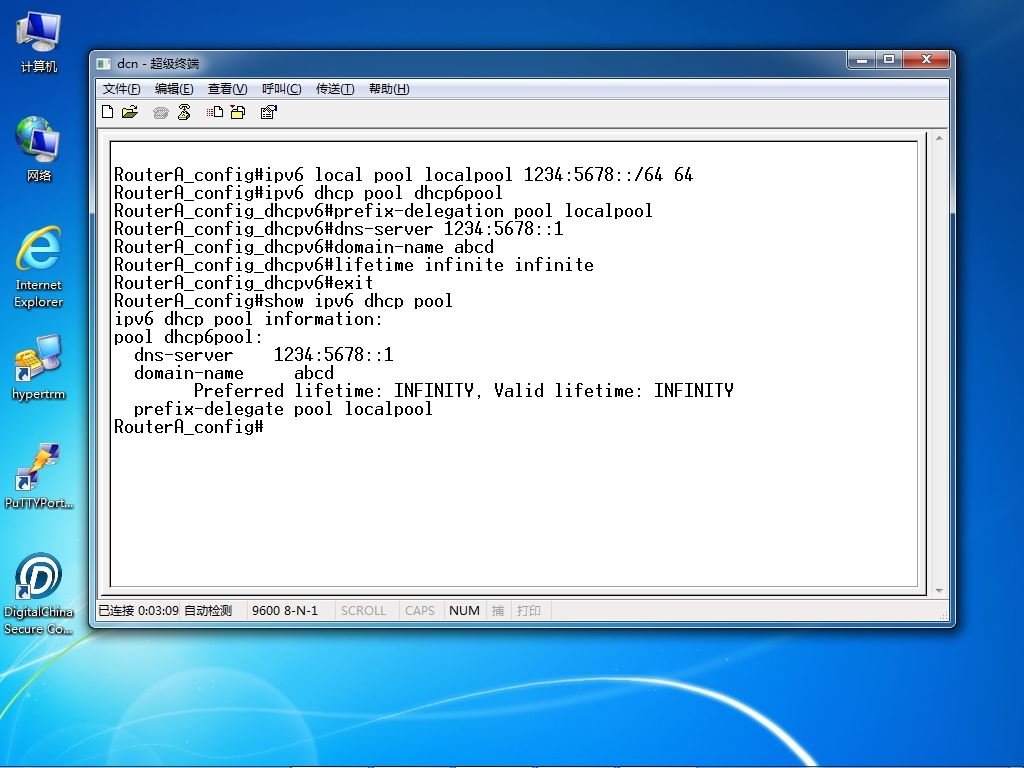Open the 编辑(E) menu
Image resolution: width=1024 pixels, height=768 pixels.
pos(174,89)
